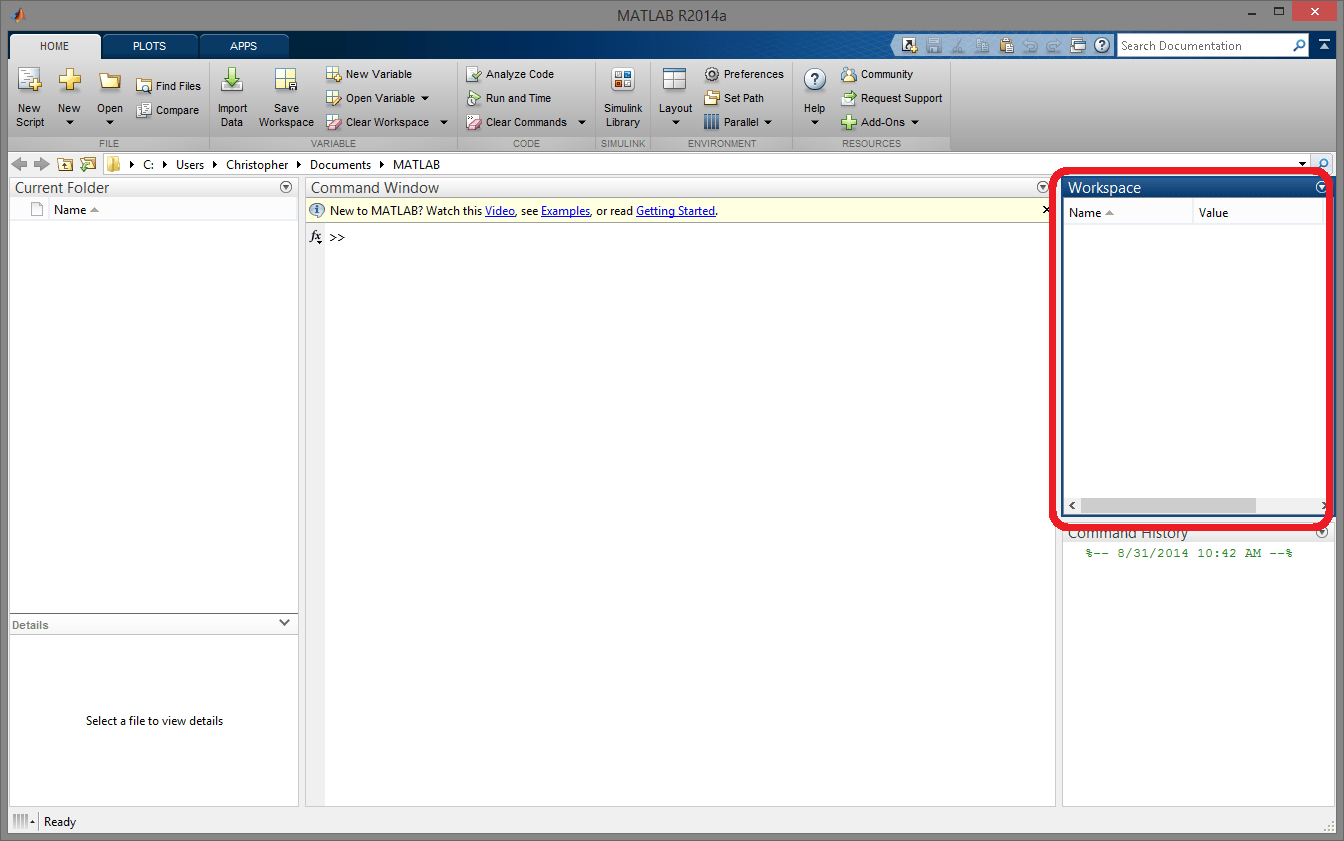Click the Documents folder in the address bar
The height and width of the screenshot is (841, 1344).
click(x=340, y=165)
